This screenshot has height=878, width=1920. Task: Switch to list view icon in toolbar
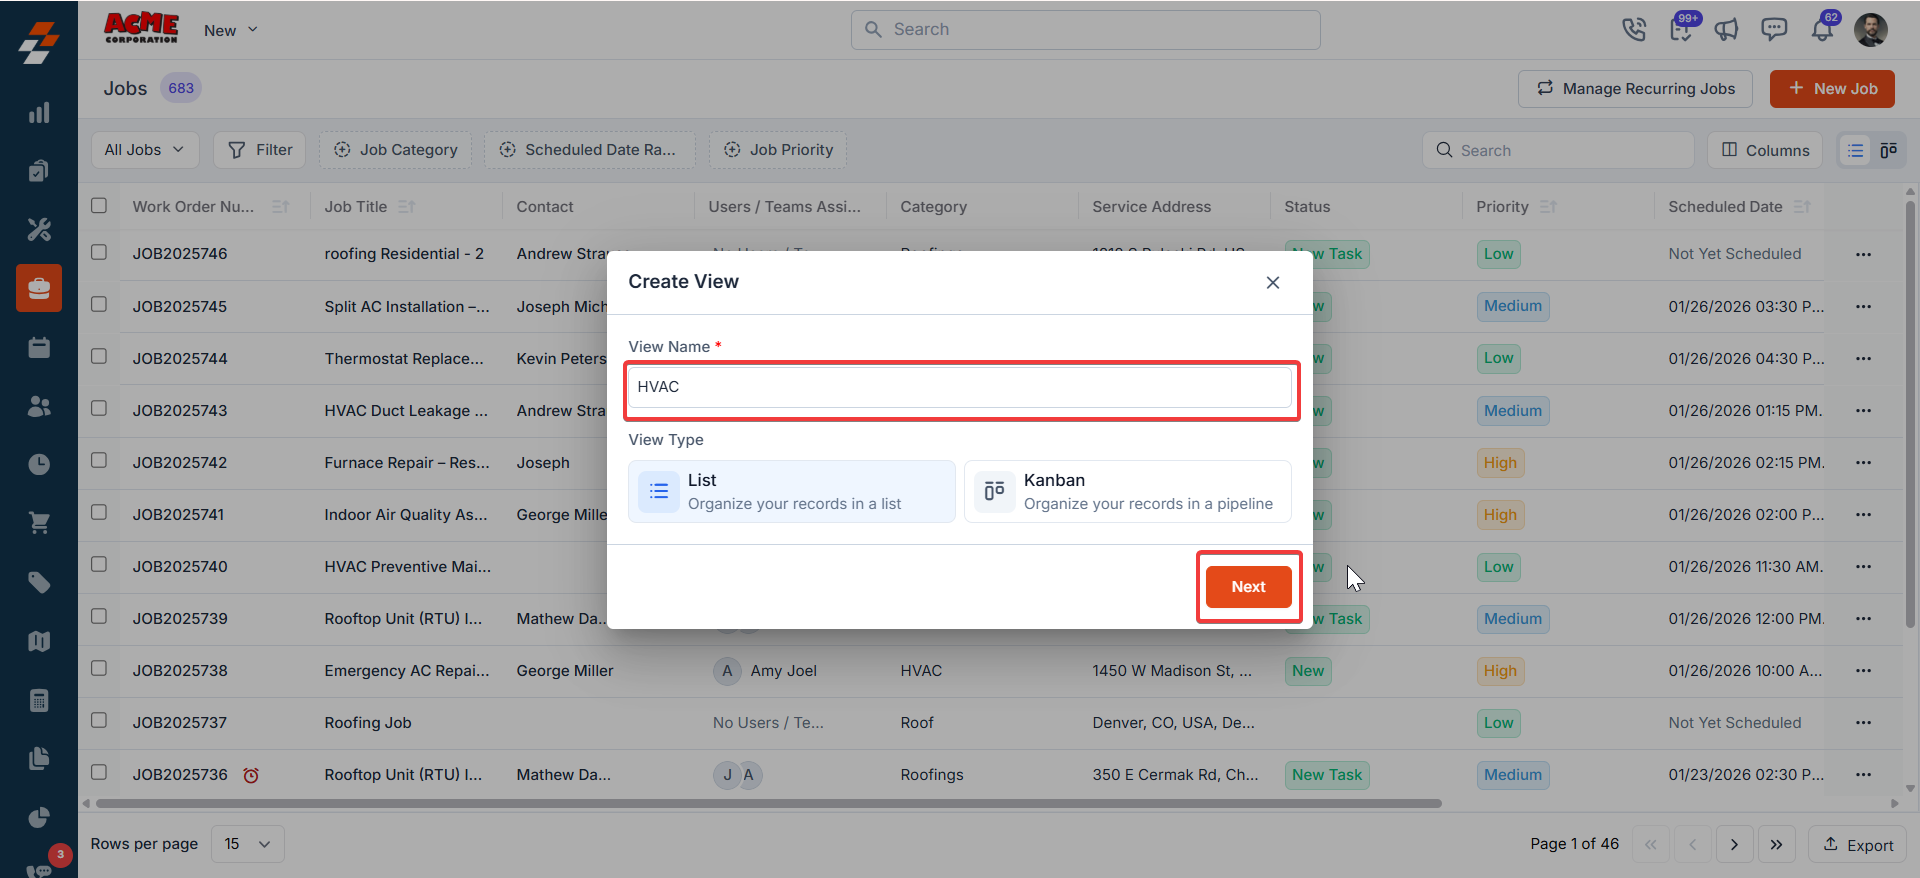click(x=1856, y=150)
